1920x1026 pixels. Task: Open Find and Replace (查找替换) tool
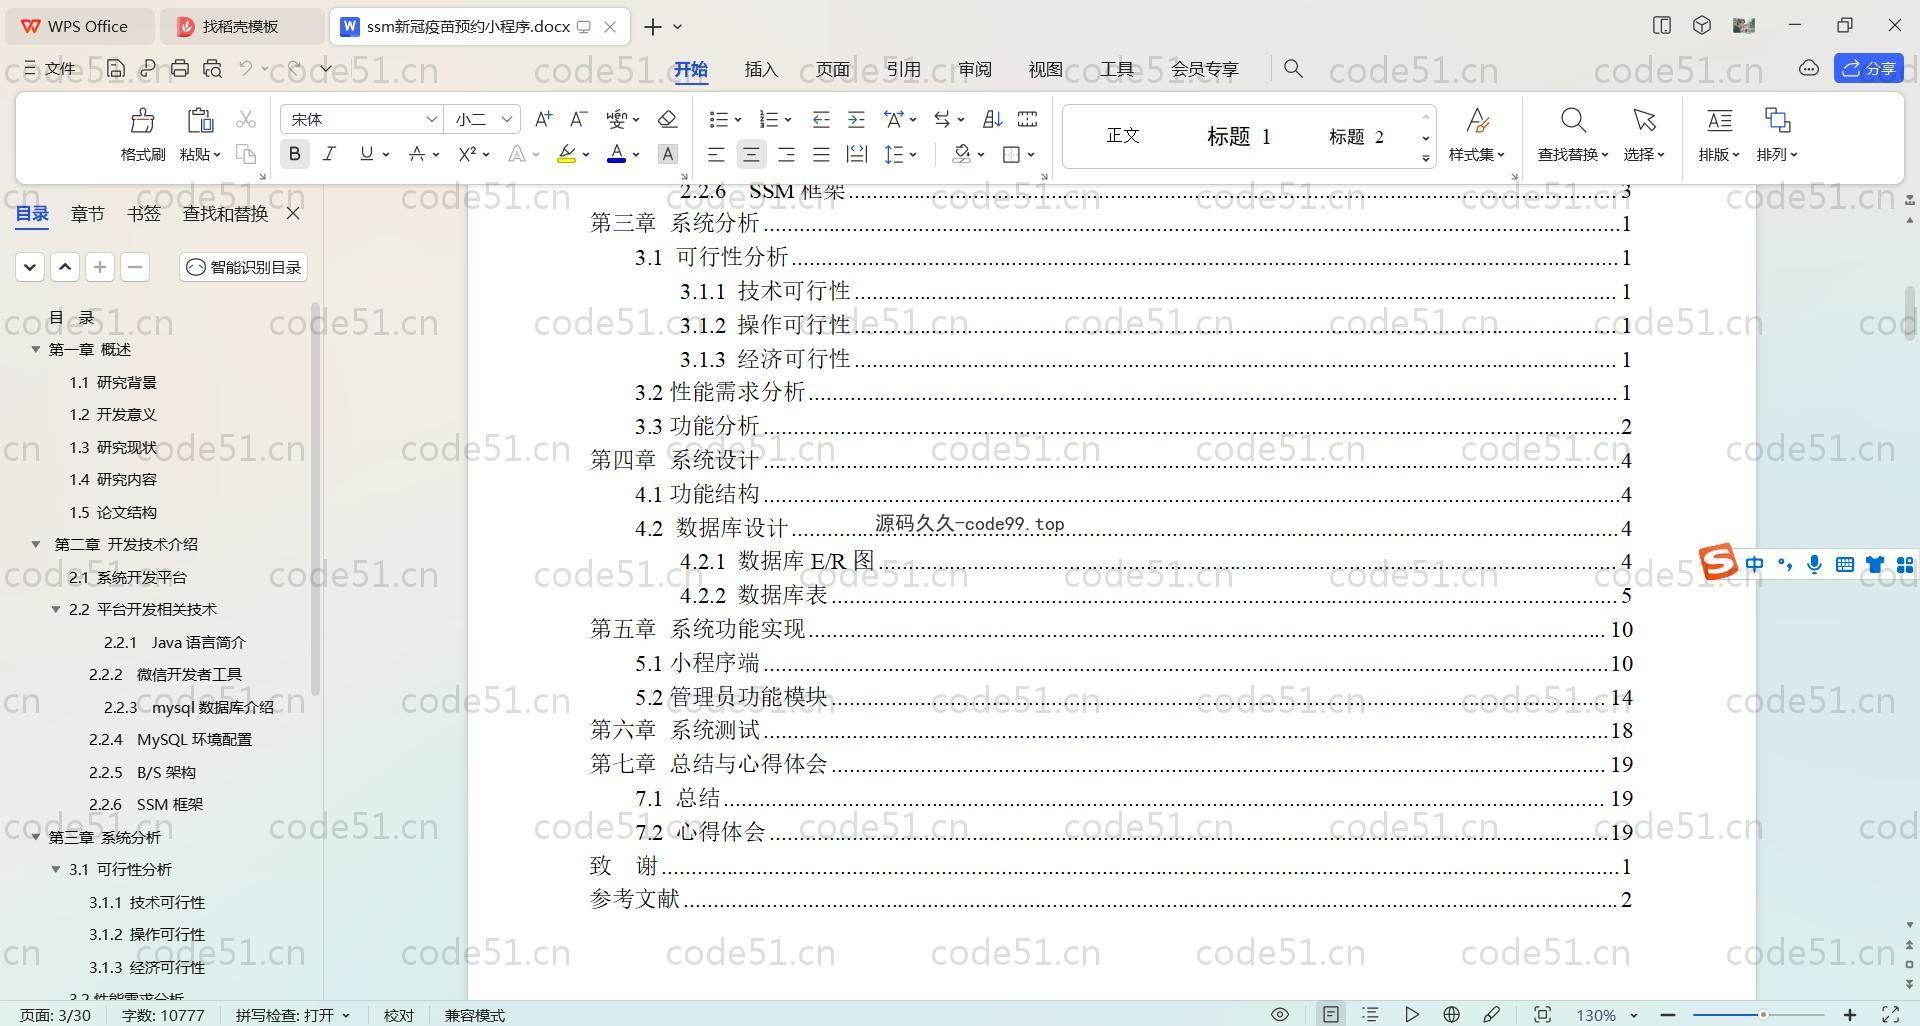(1573, 134)
